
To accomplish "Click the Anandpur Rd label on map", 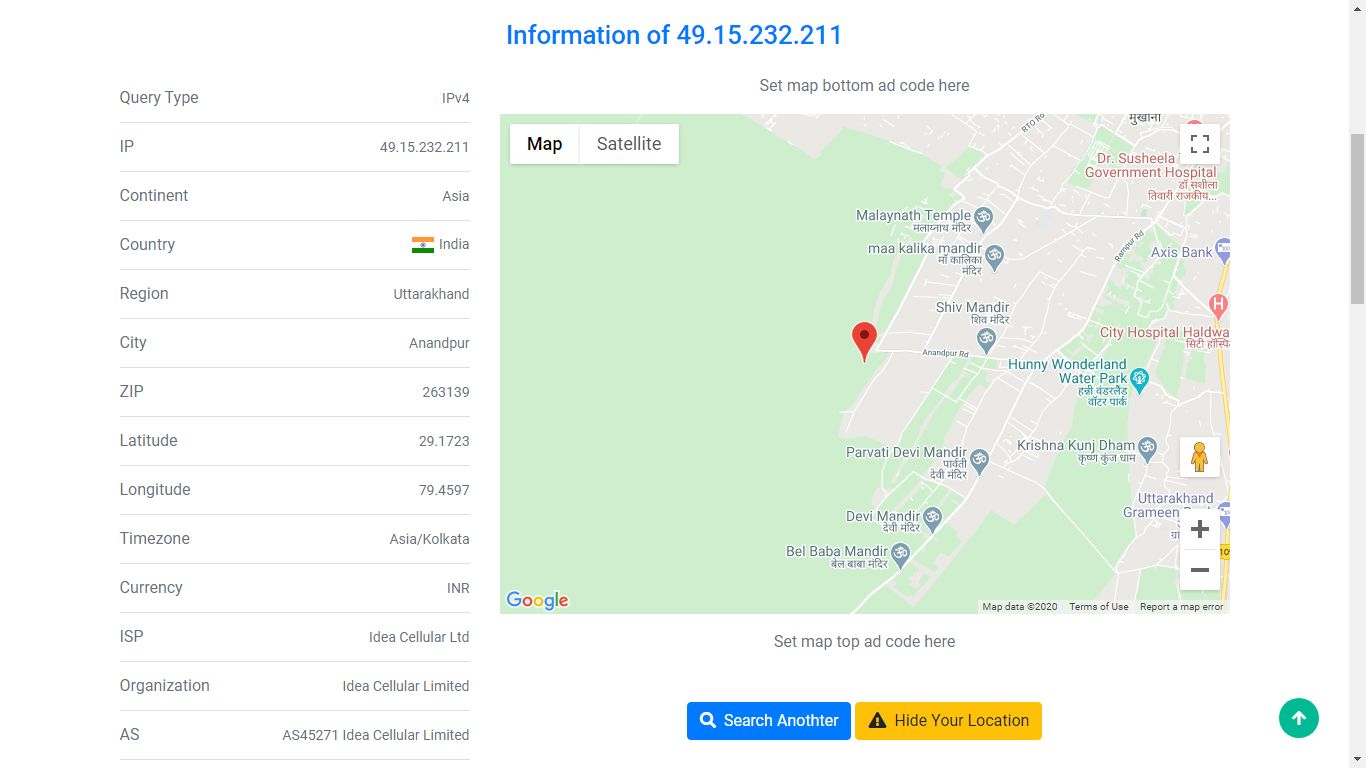I will tap(946, 353).
